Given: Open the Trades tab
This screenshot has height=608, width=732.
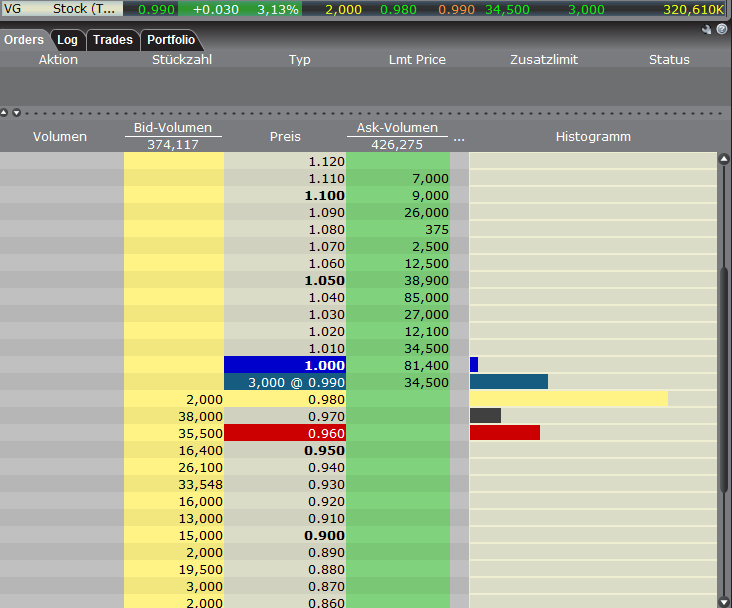Looking at the screenshot, I should (112, 40).
